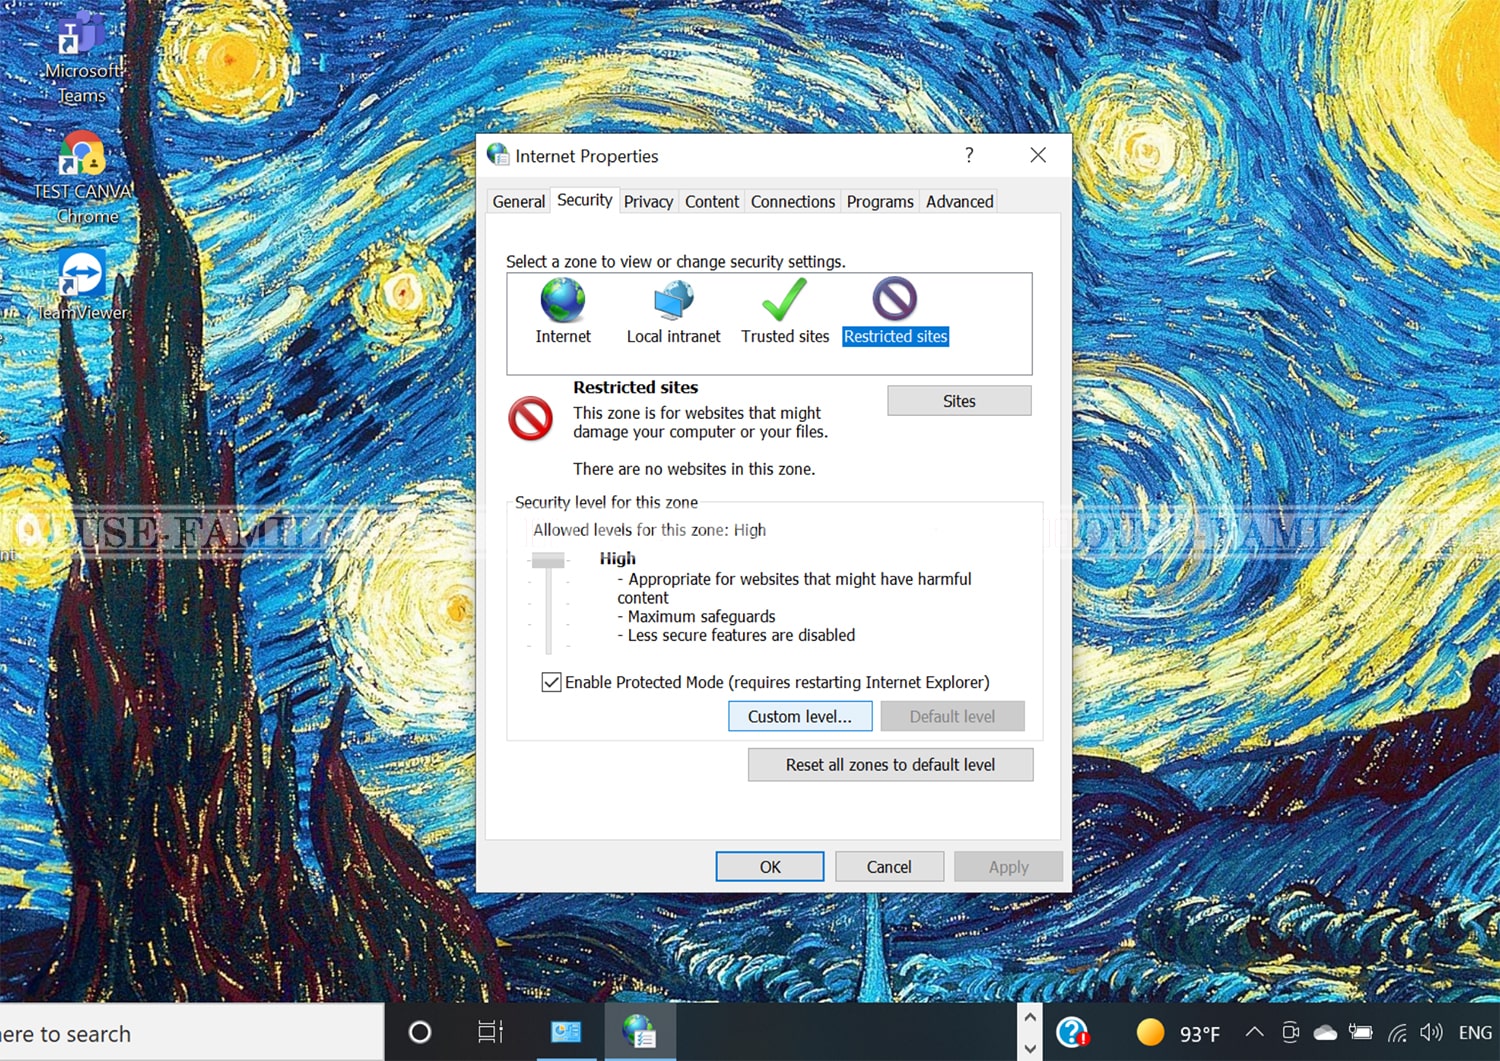This screenshot has height=1061, width=1500.
Task: Open TEST CANVA Chrome desktop shortcut
Action: (x=83, y=177)
